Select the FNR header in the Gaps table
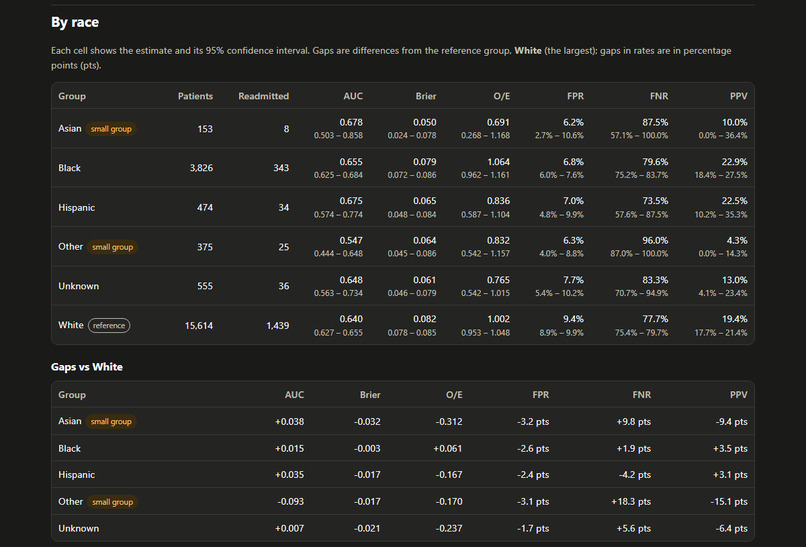 pos(642,395)
